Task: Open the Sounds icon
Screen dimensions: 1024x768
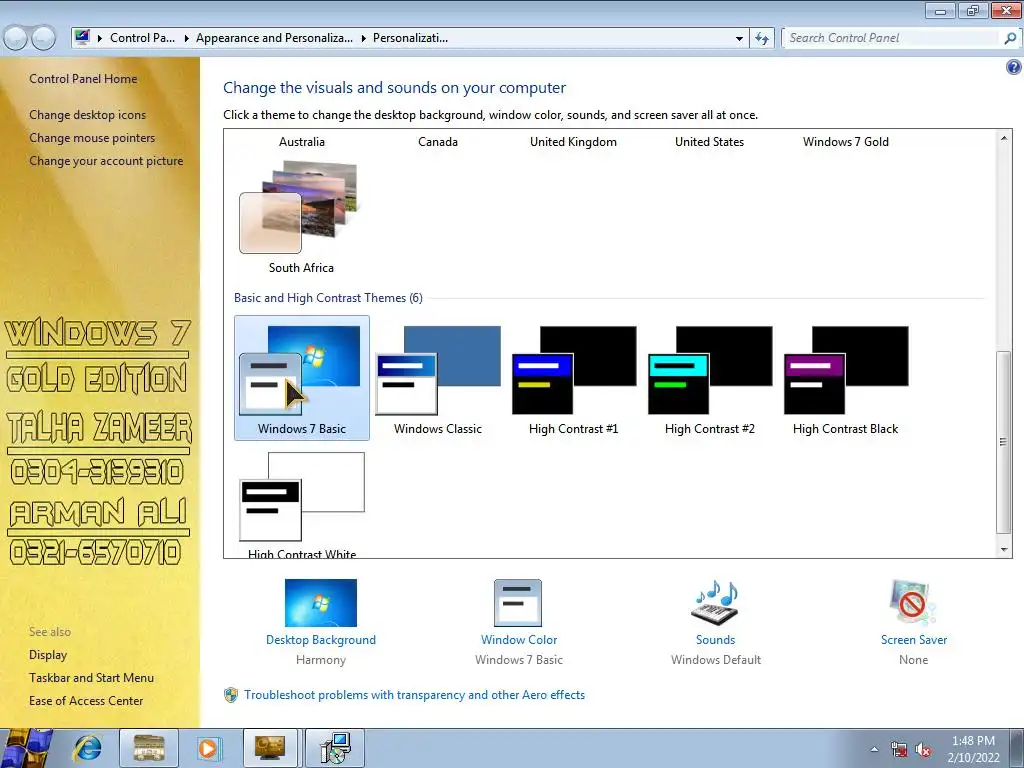Action: click(x=715, y=603)
